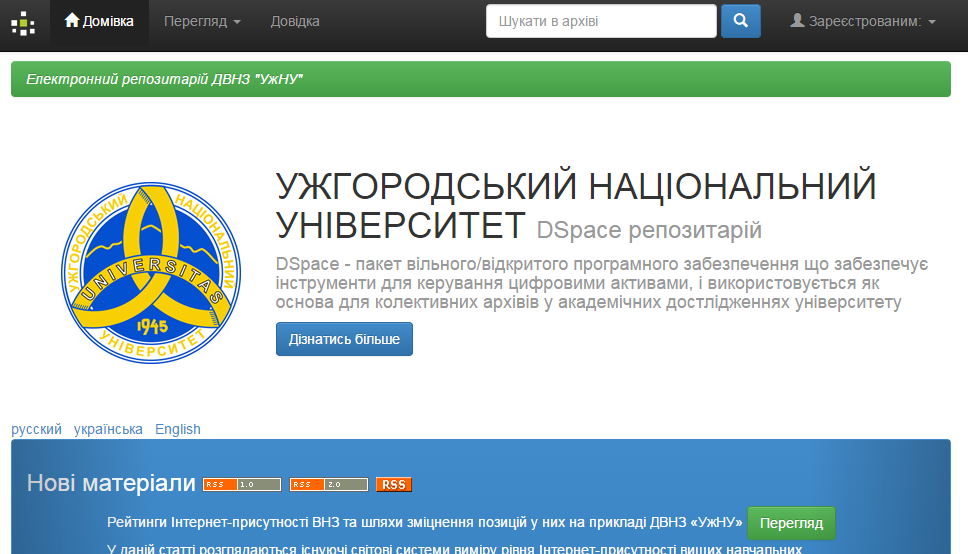
Task: Go to the Домівка home page
Action: point(99,21)
